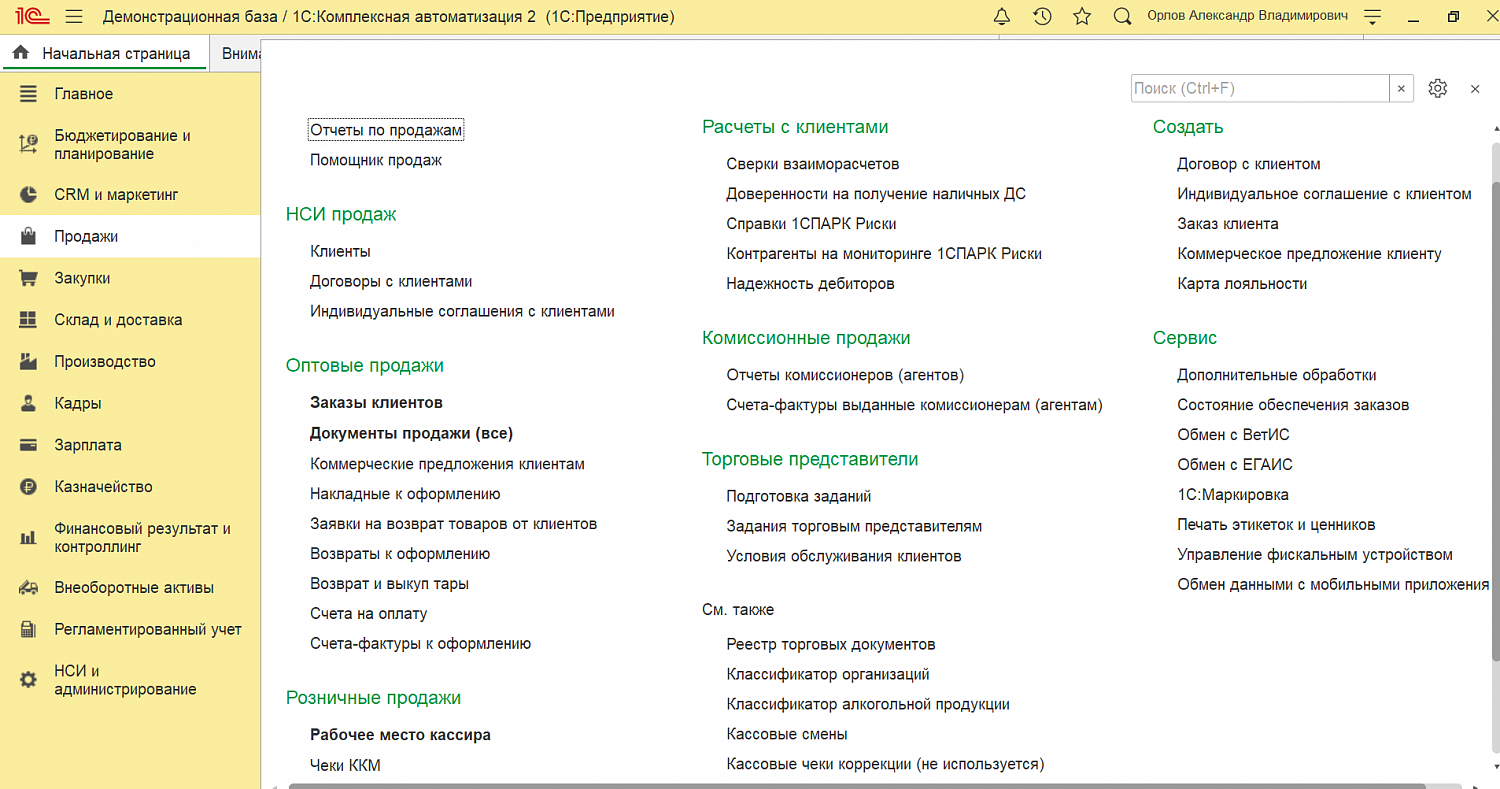The width and height of the screenshot is (1500, 789).
Task: Select Закупки section in sidebar
Action: pyautogui.click(x=130, y=278)
